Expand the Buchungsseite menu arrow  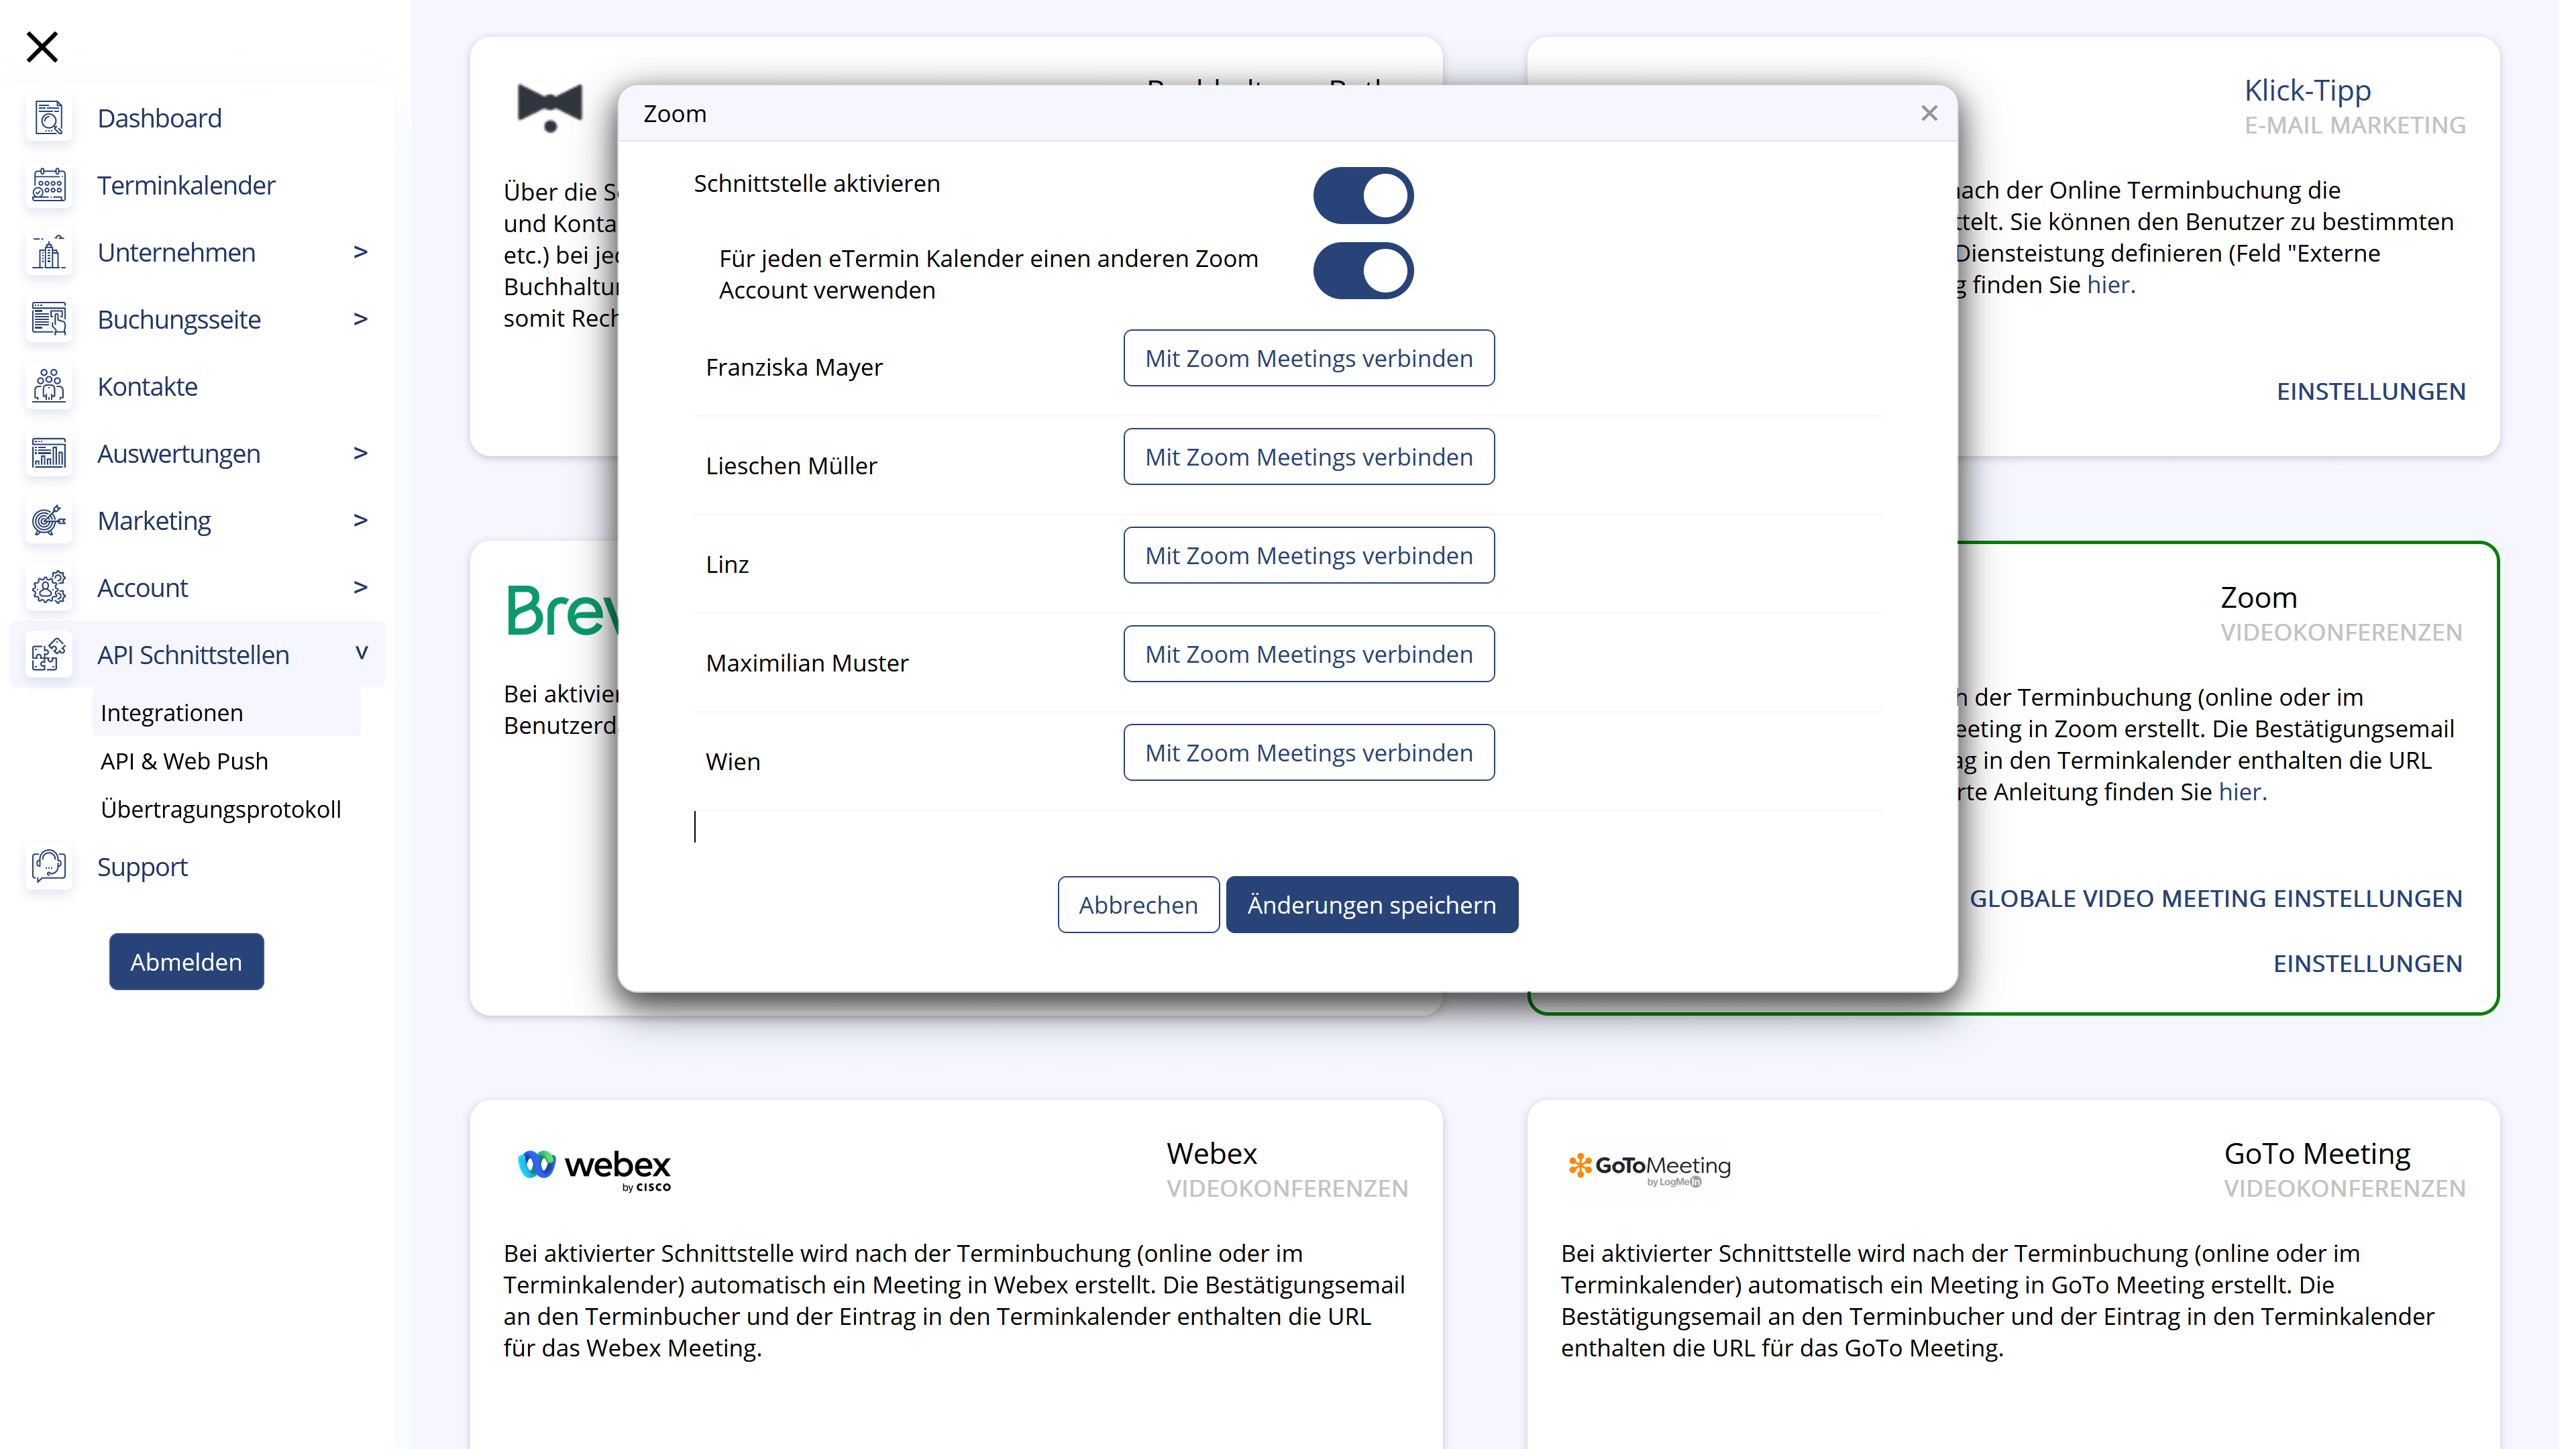tap(361, 319)
